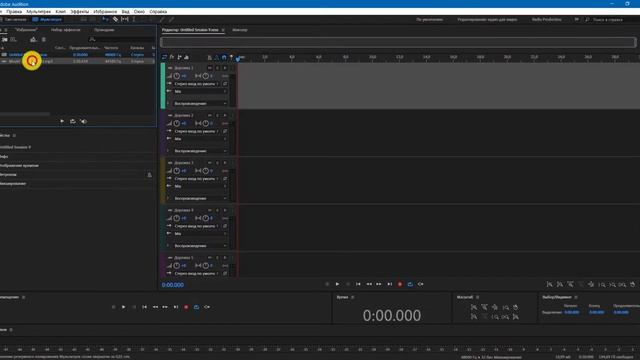Choose the По умолчанию workspace
Viewport: 640px width, 360px height.
tap(429, 19)
